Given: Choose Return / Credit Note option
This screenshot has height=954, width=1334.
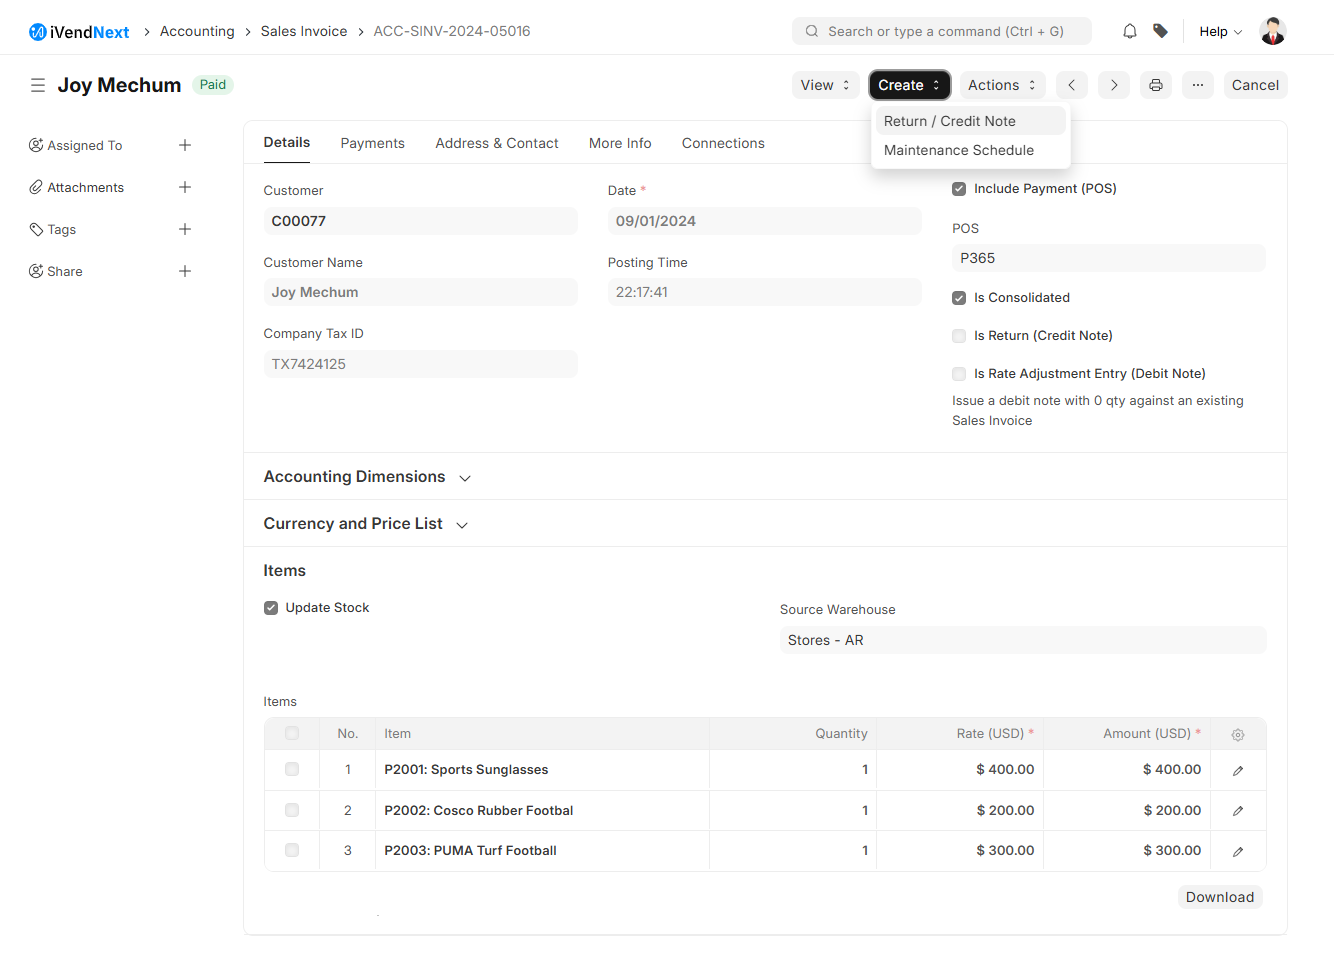Looking at the screenshot, I should pyautogui.click(x=970, y=121).
